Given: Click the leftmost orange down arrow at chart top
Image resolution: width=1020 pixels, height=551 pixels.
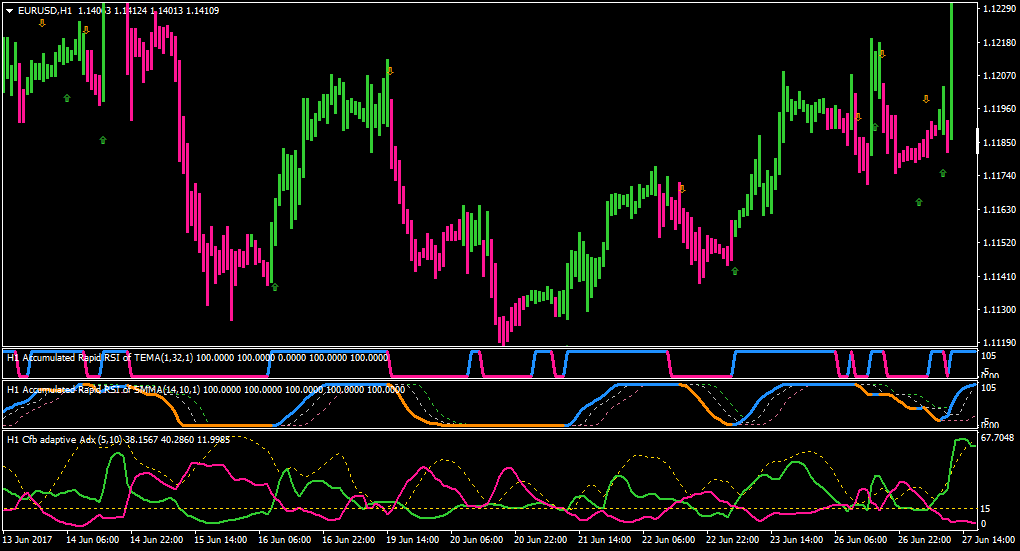Looking at the screenshot, I should (42, 23).
